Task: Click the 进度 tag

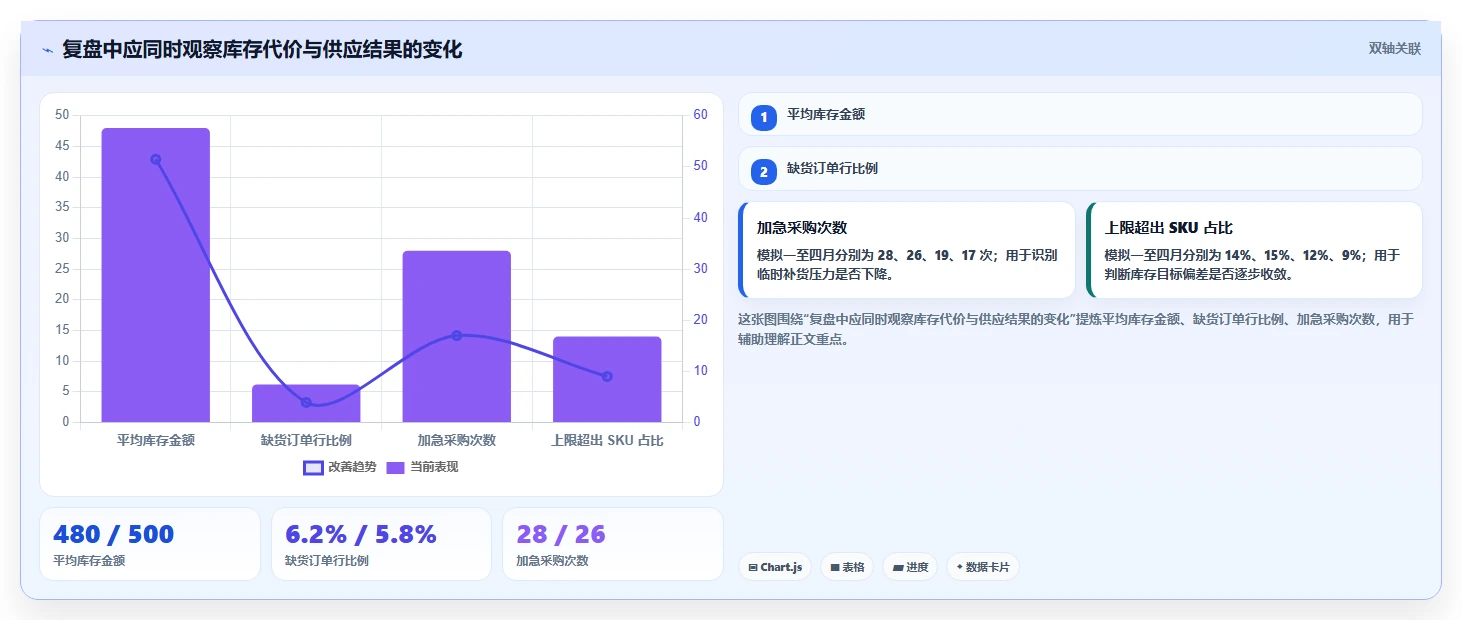Action: pos(910,567)
